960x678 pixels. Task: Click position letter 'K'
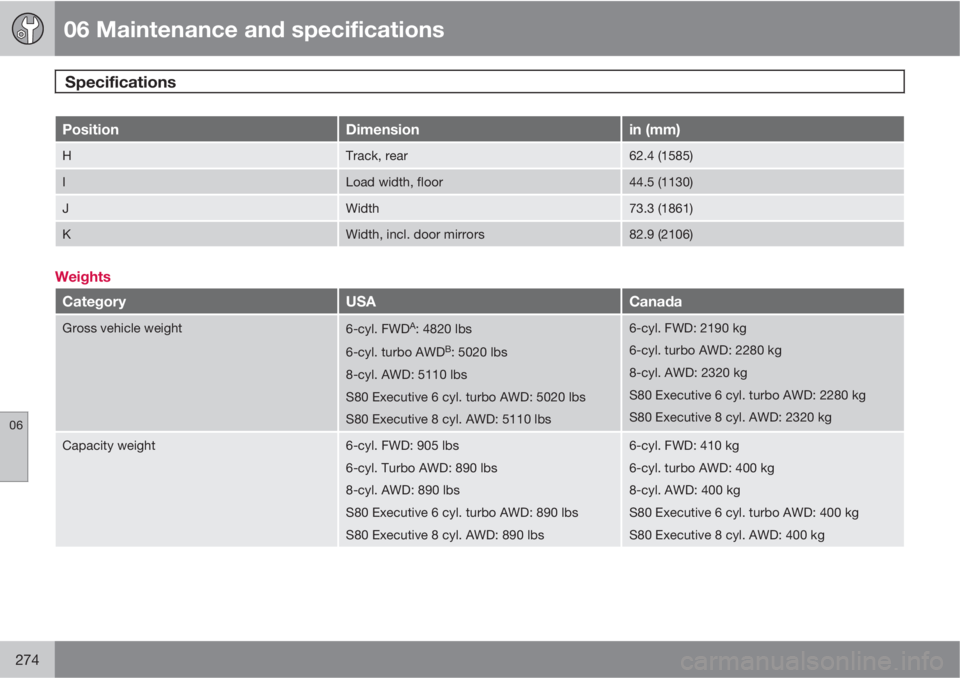67,235
